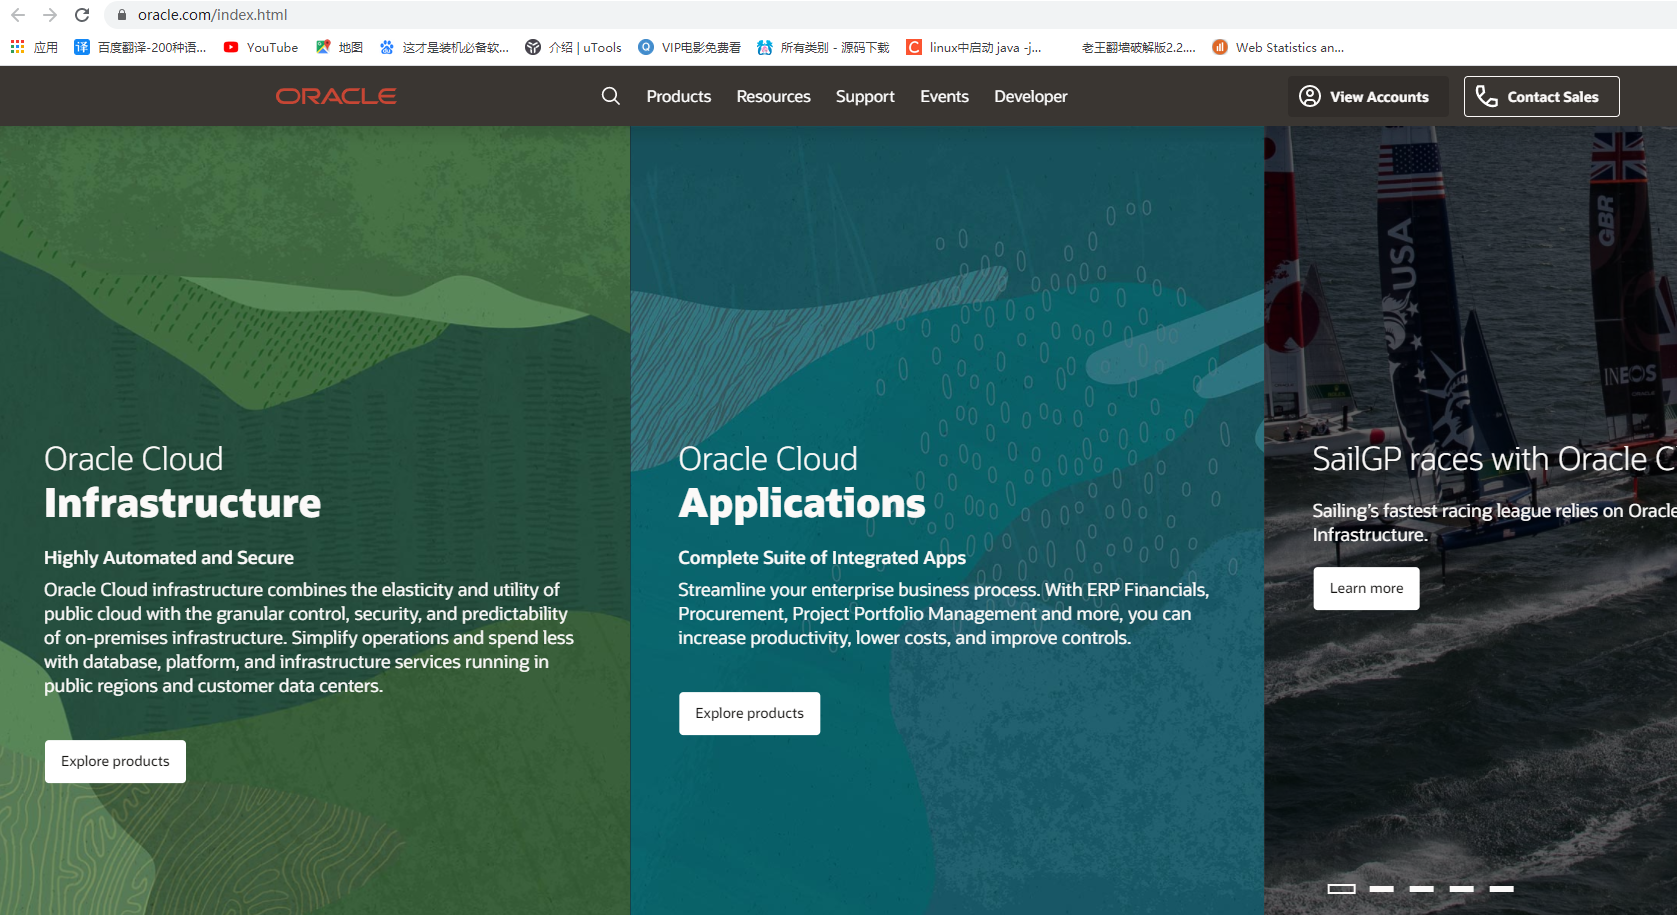Open the Baidu paw icon bookmark

pos(444,47)
